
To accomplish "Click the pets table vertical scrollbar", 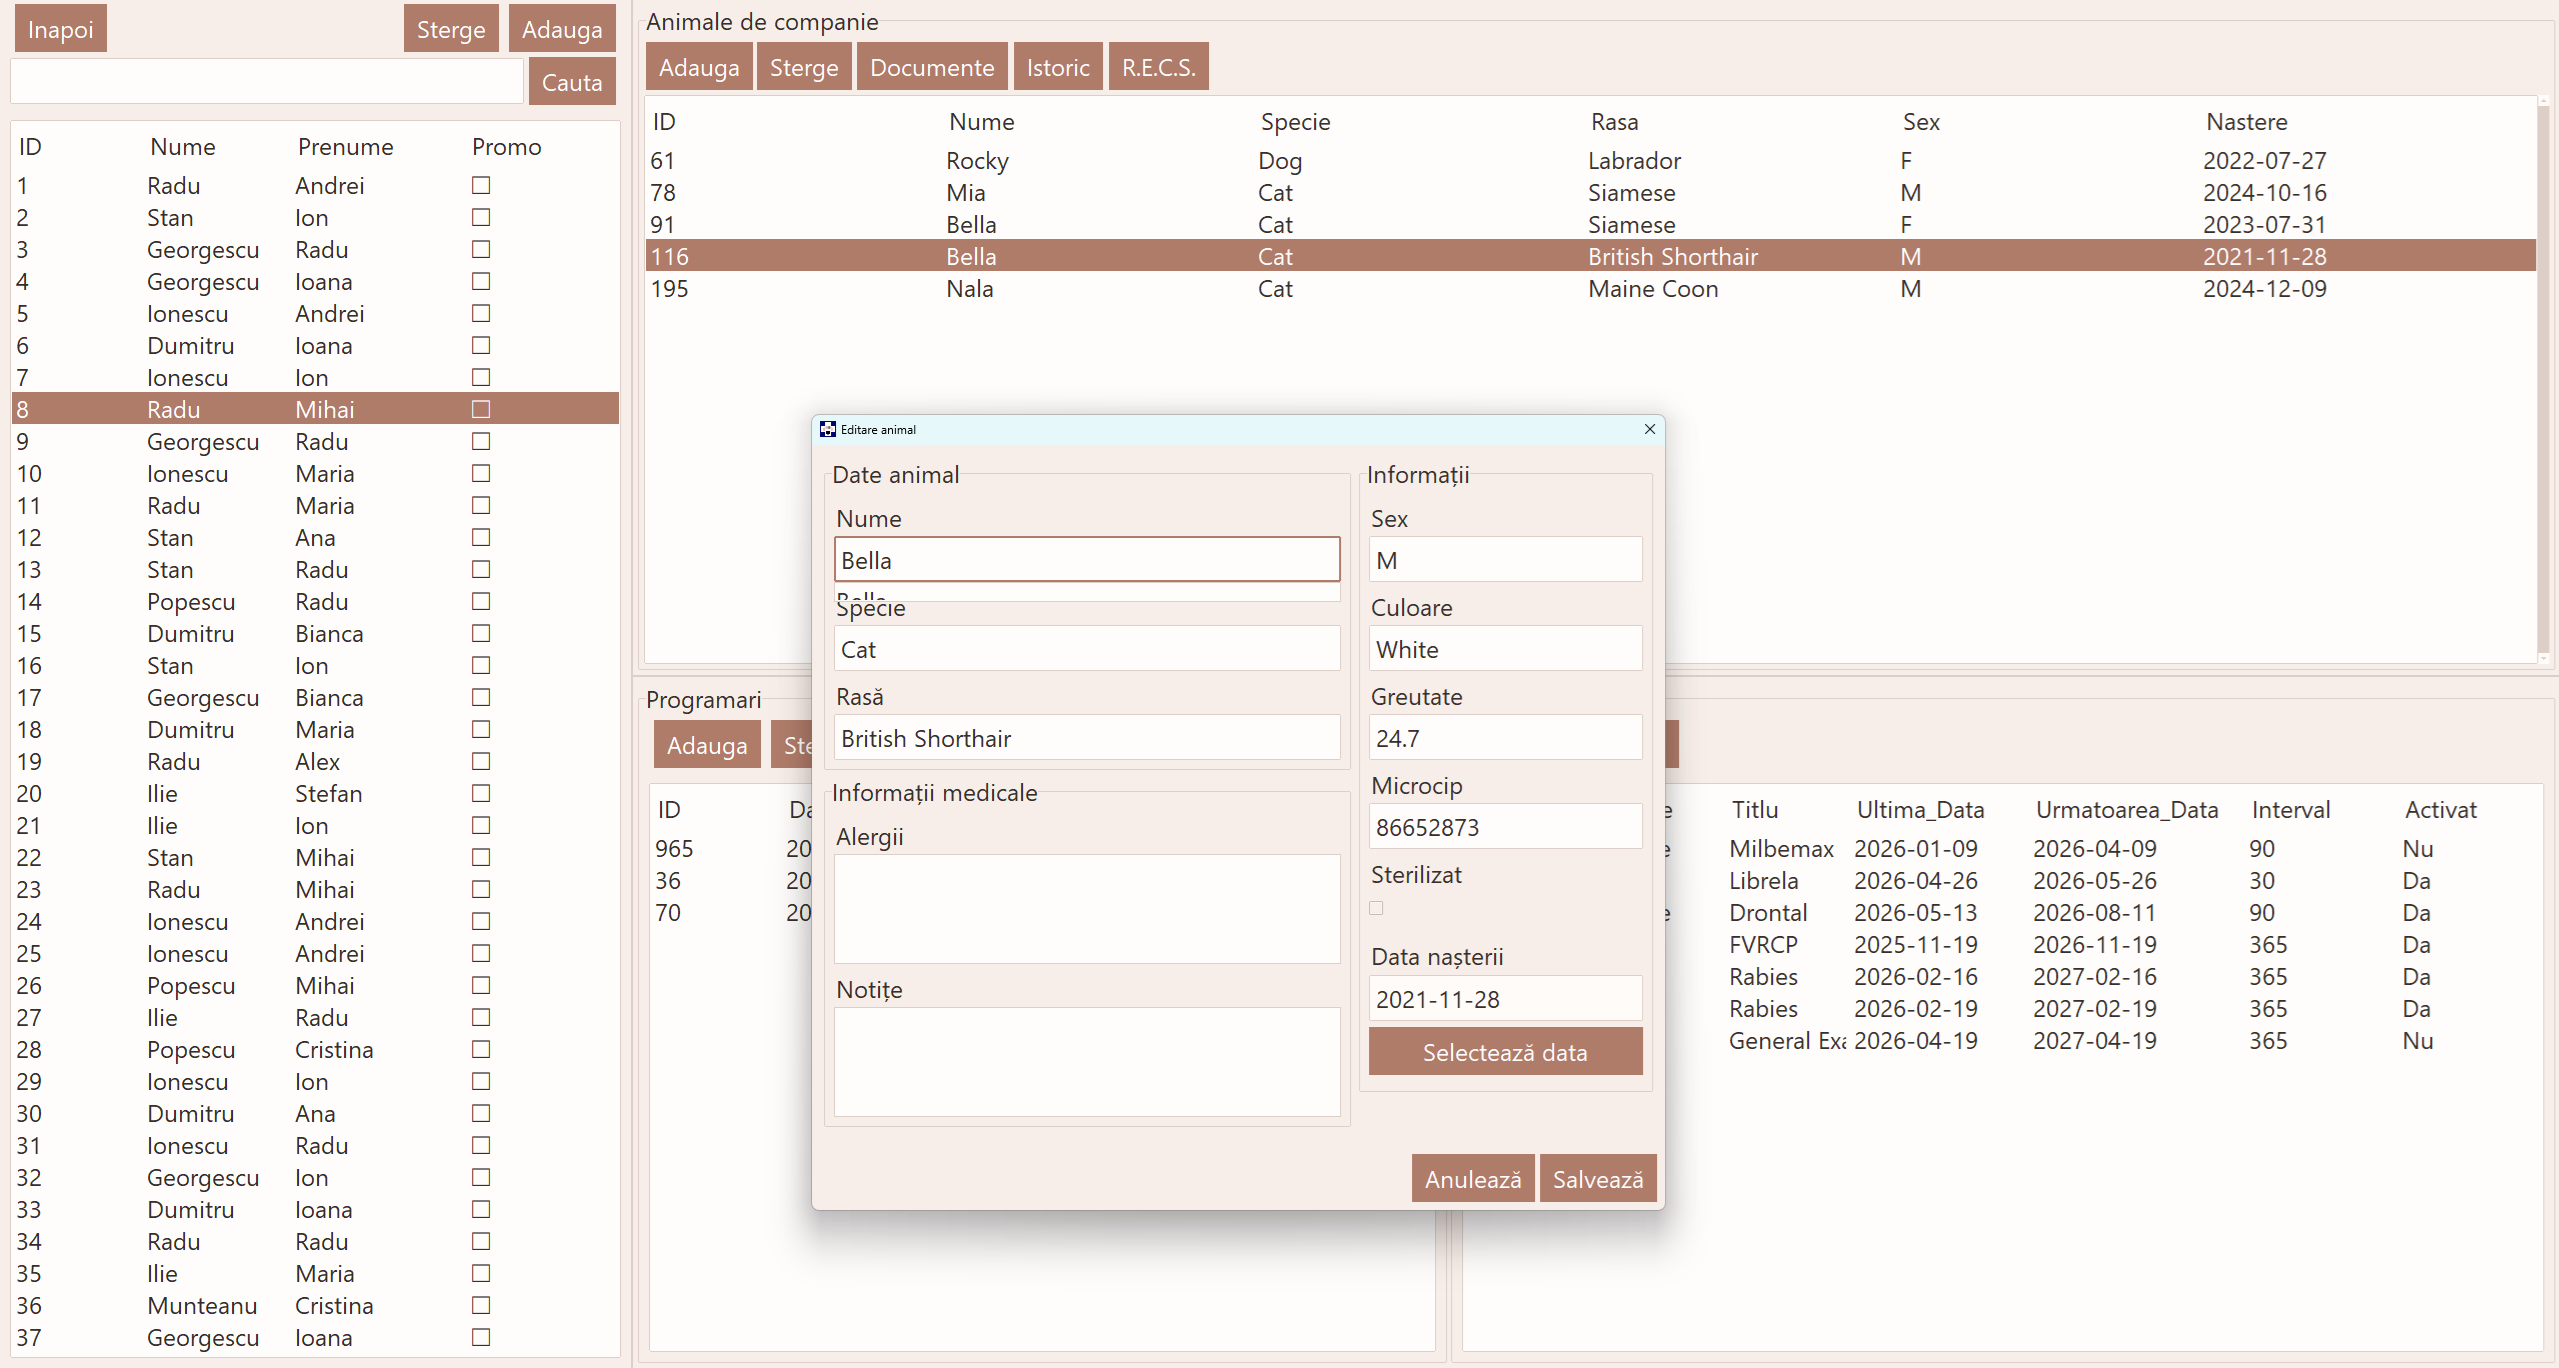I will click(x=2544, y=380).
